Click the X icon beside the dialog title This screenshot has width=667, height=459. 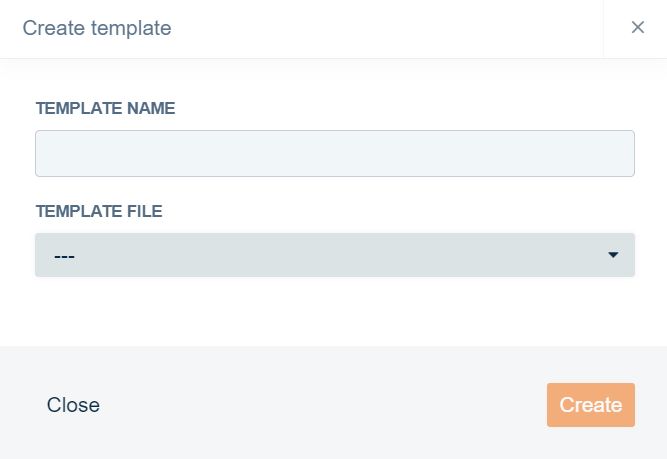(637, 28)
